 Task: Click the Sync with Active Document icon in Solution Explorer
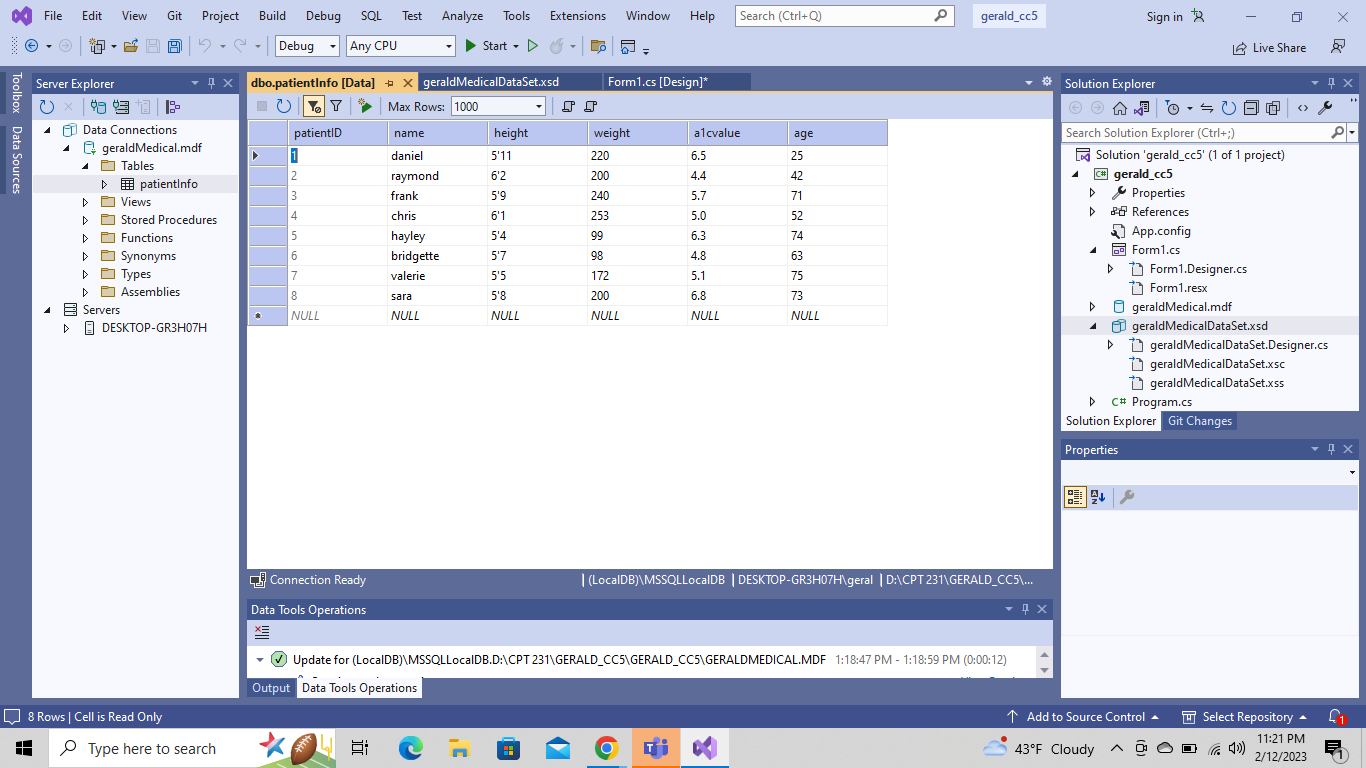[x=1207, y=107]
